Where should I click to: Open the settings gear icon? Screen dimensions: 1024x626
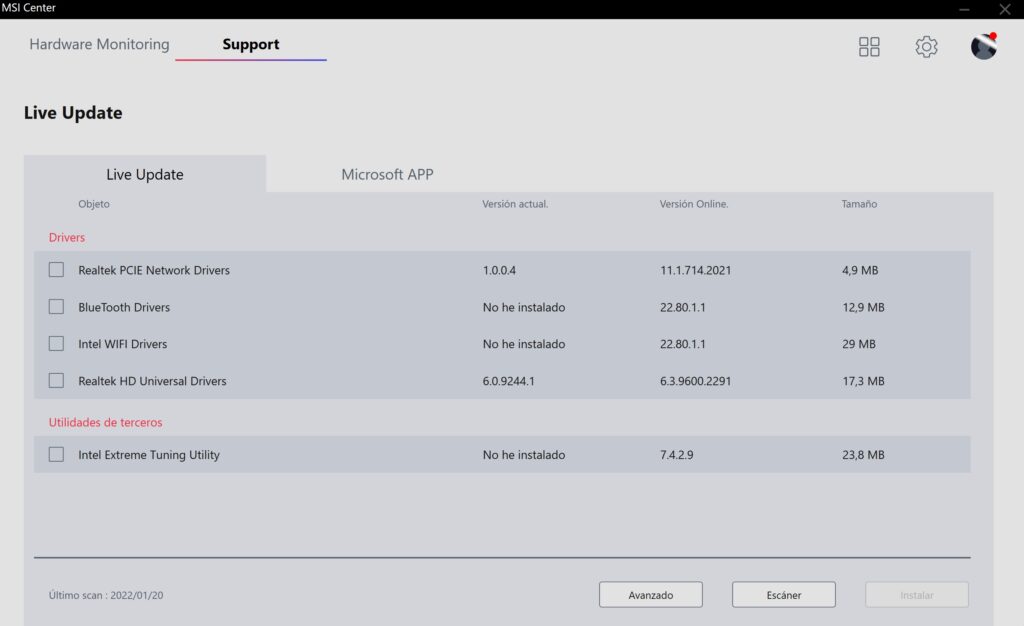click(x=926, y=46)
